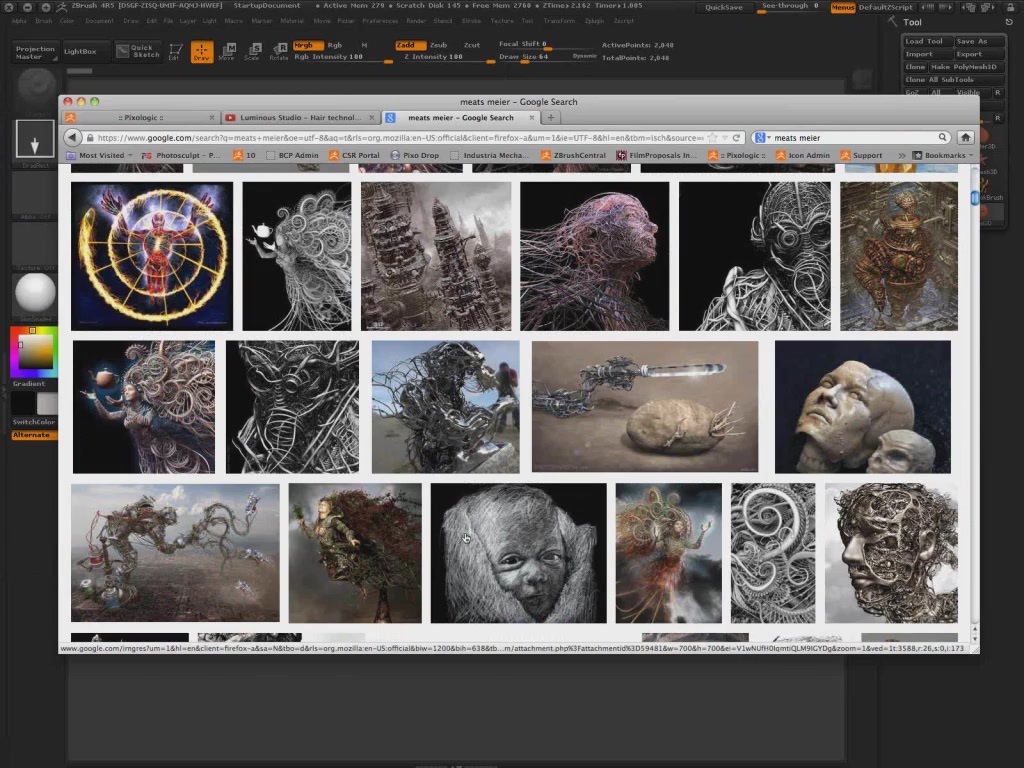This screenshot has height=768, width=1024.
Task: Open the BCP Admin bookmark
Action: click(x=293, y=155)
